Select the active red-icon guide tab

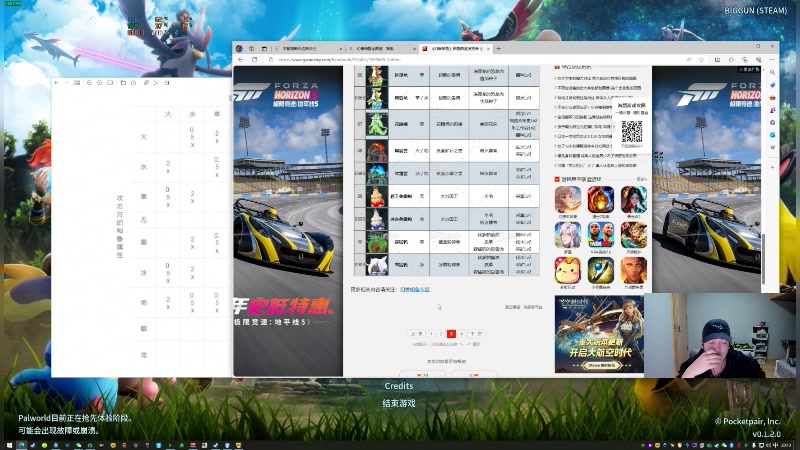(456, 48)
